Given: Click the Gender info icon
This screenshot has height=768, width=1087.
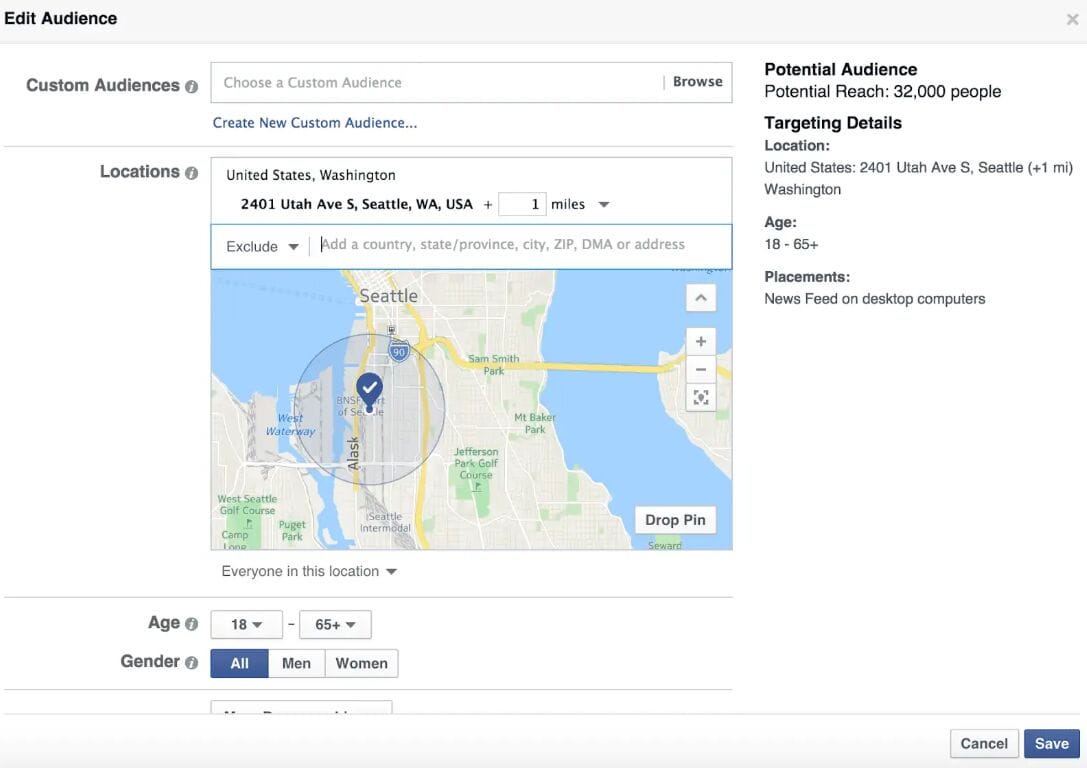Looking at the screenshot, I should (x=191, y=662).
